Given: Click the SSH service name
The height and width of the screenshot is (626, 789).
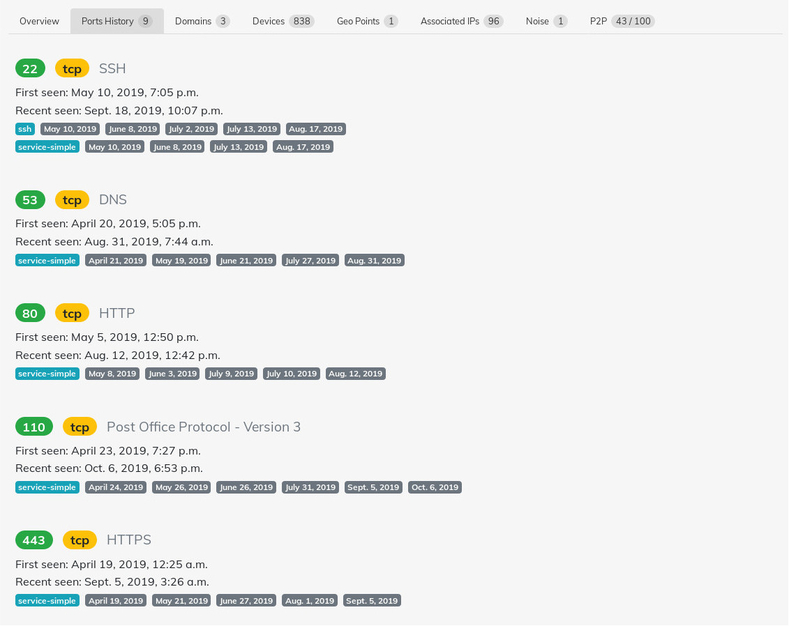Looking at the screenshot, I should click(112, 68).
